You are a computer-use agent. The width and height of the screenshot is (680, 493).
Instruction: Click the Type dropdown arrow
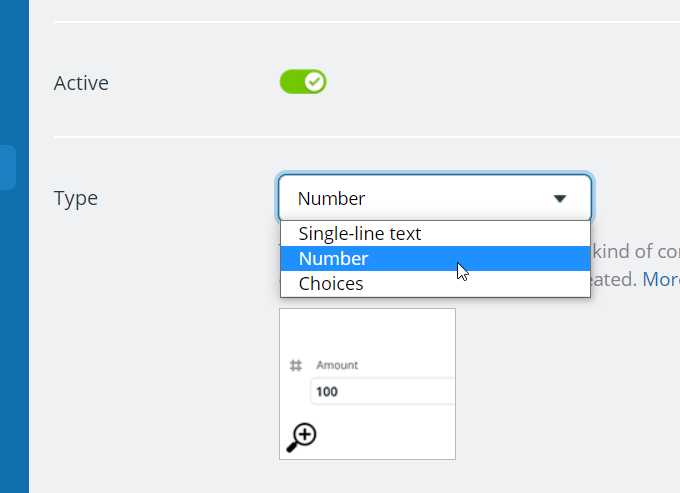click(x=560, y=199)
